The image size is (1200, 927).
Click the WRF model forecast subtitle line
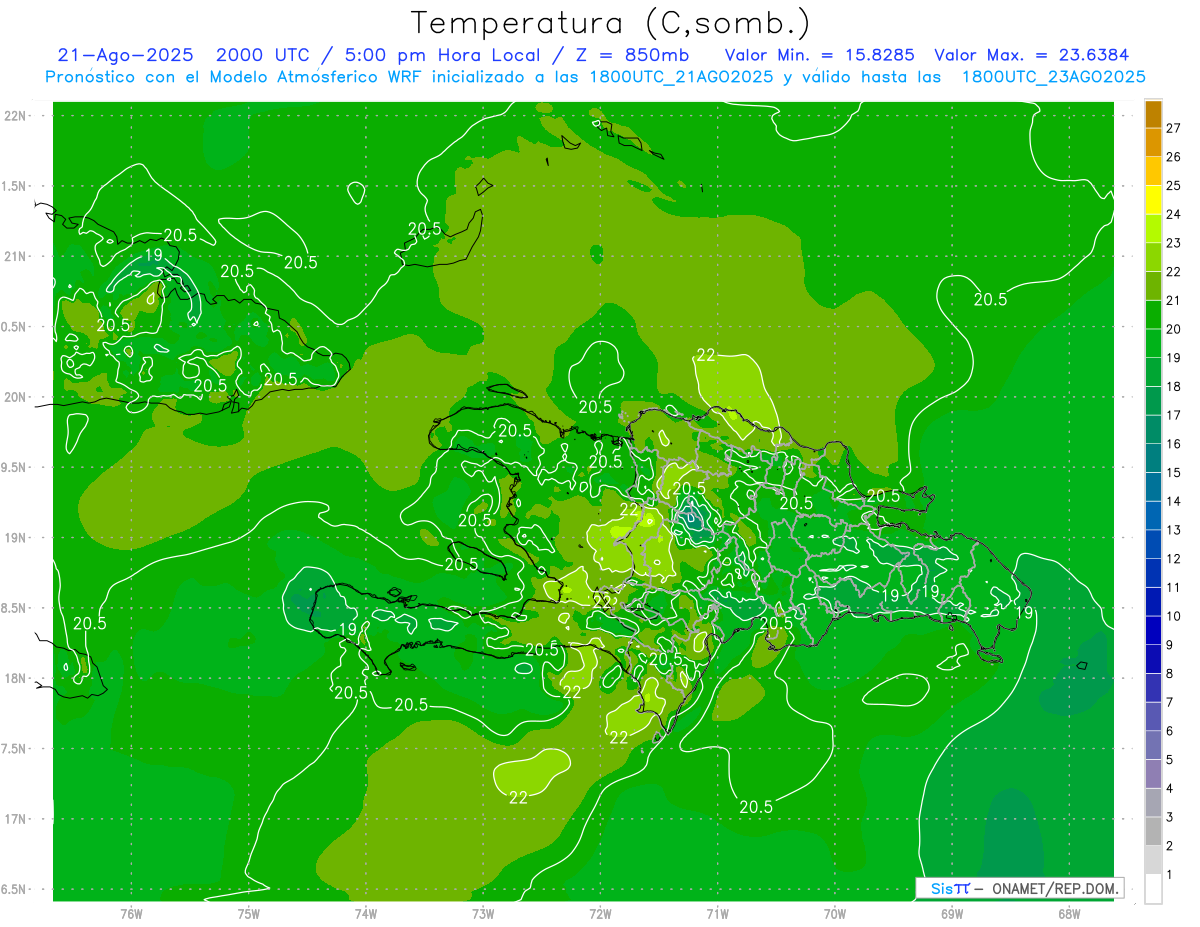click(x=596, y=77)
